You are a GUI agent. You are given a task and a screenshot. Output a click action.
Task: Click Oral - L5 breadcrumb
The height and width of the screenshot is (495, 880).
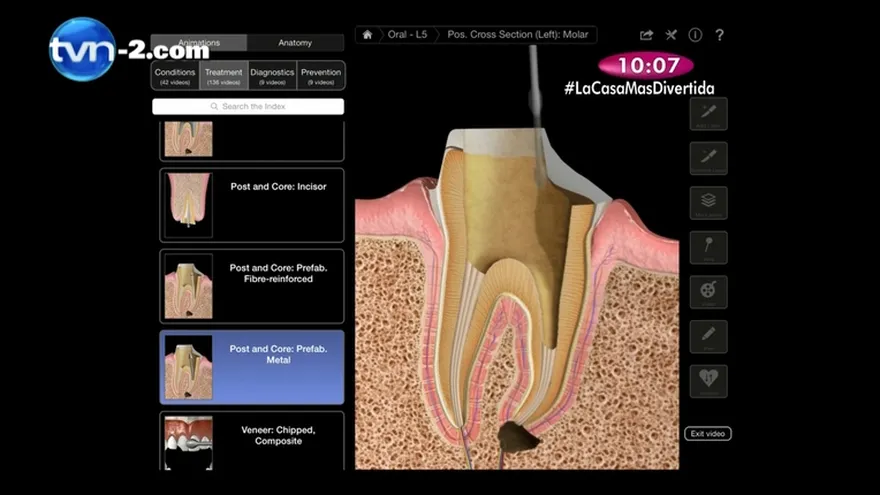point(407,35)
